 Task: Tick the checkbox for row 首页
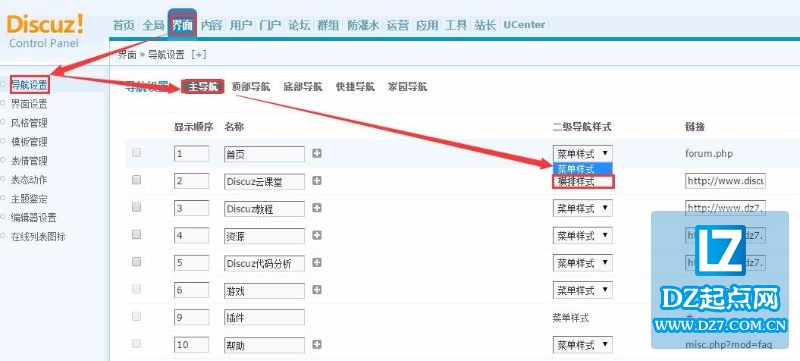[136, 152]
